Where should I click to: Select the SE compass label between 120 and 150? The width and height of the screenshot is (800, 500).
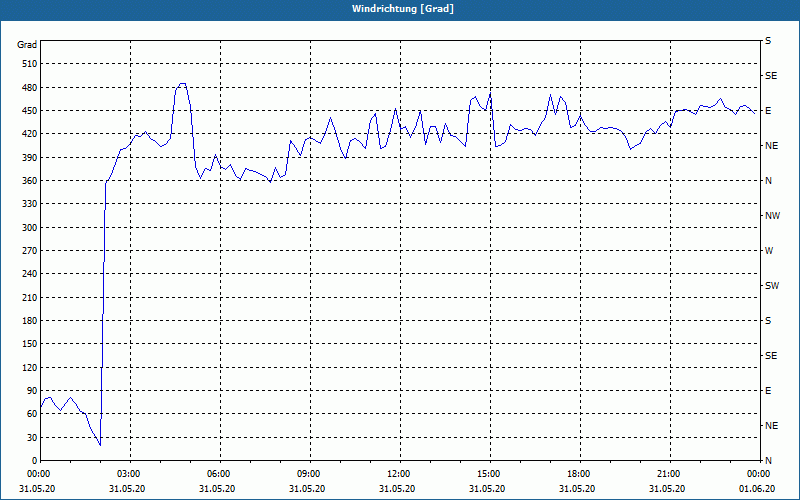click(x=771, y=356)
